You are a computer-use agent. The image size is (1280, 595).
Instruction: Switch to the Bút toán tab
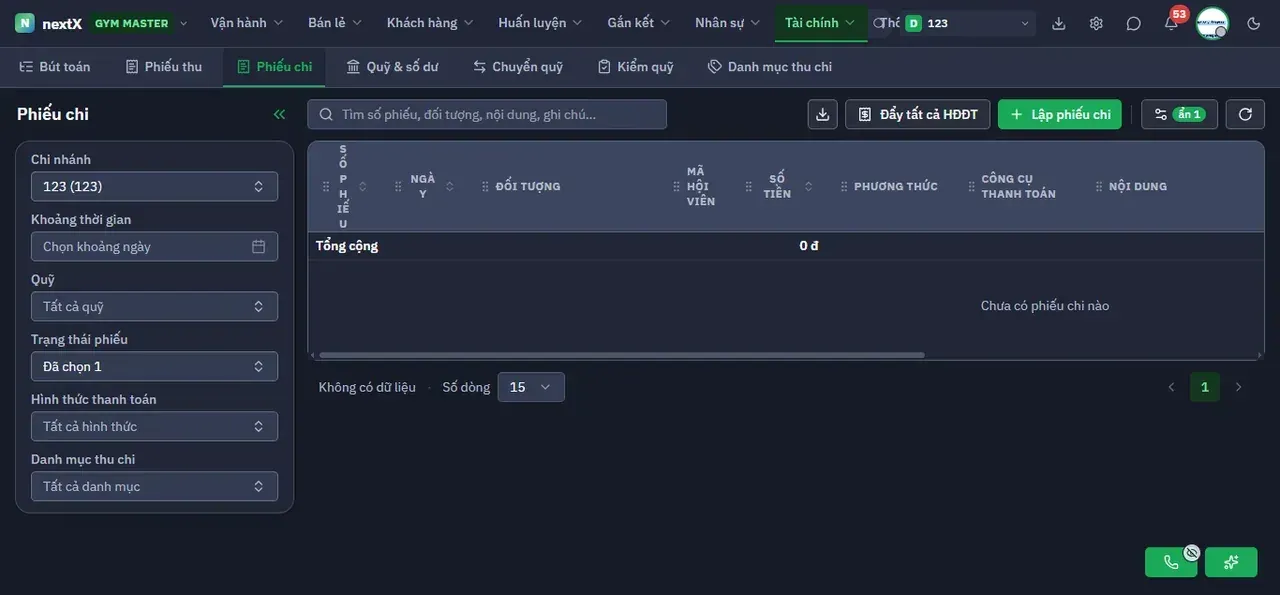tap(55, 67)
